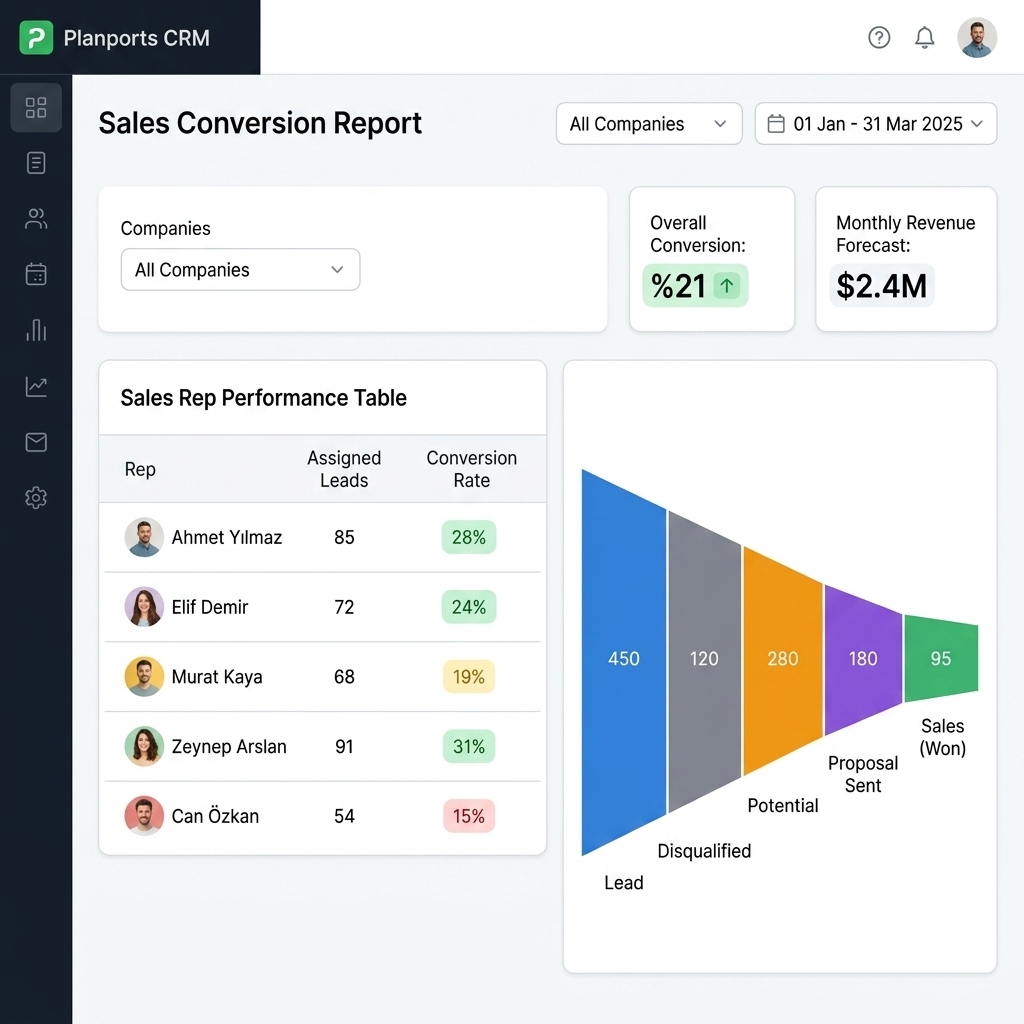This screenshot has width=1024, height=1024.
Task: Open the All Companies dropdown in header
Action: 648,123
